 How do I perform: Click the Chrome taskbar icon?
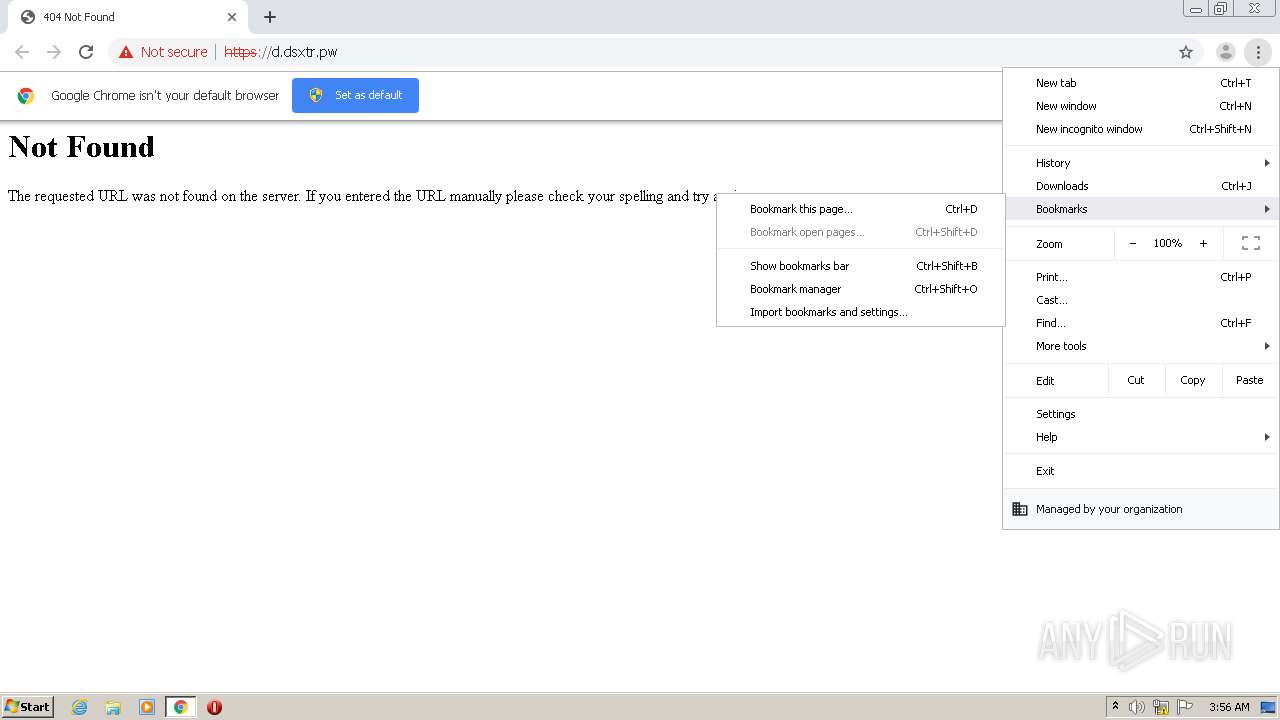180,707
